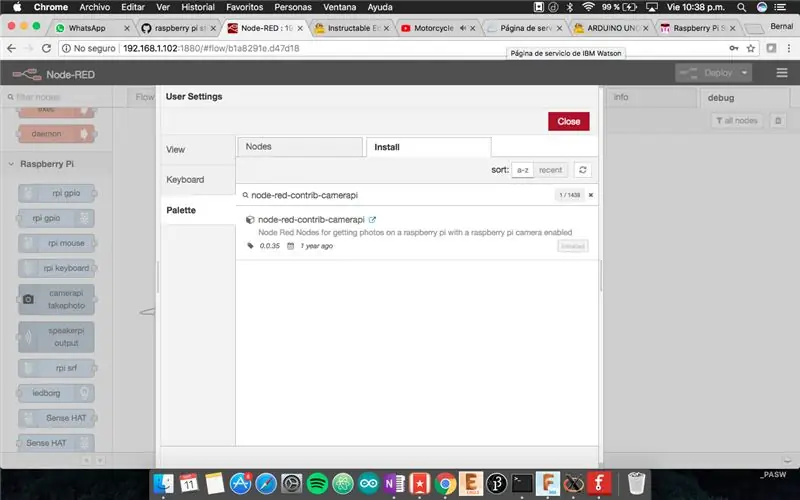Open the Favoritos menu

pos(244,7)
